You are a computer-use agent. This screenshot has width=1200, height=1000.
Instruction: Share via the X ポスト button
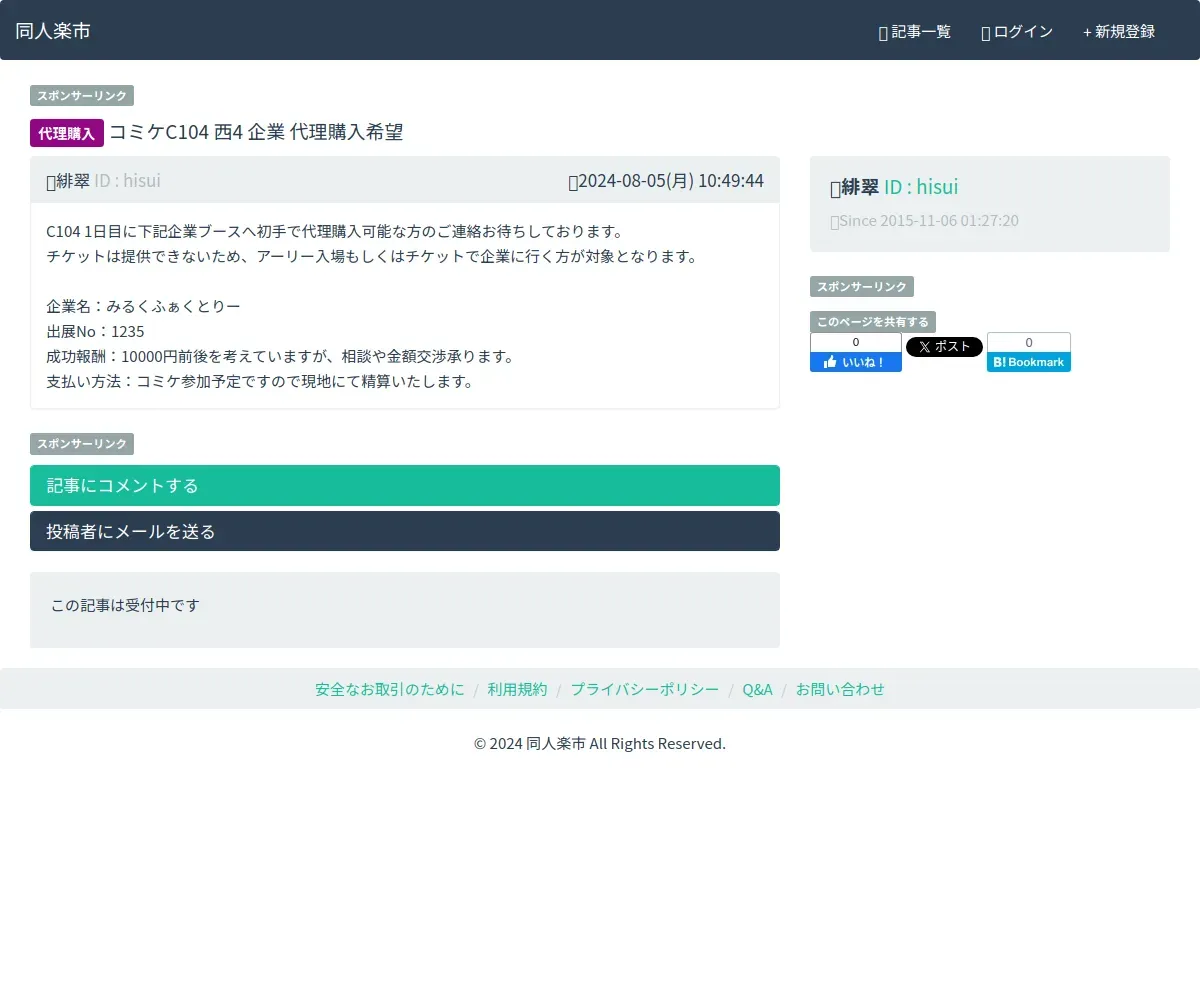[x=944, y=347]
